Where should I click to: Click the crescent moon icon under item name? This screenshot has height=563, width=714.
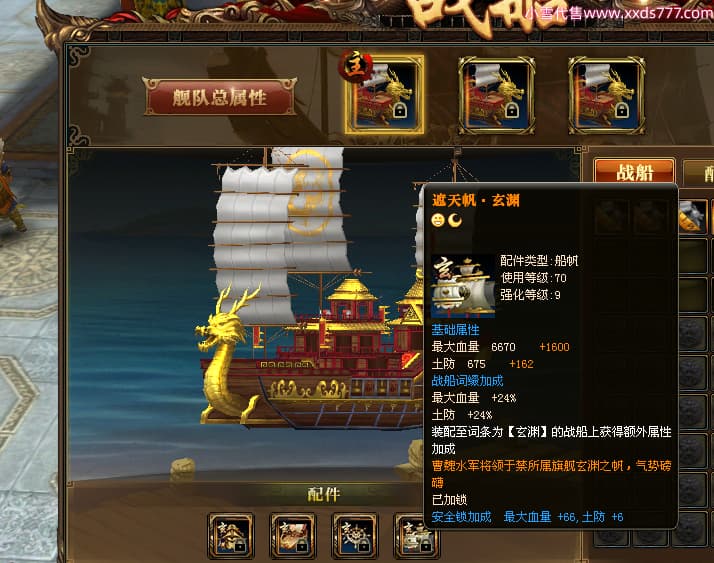[x=455, y=220]
